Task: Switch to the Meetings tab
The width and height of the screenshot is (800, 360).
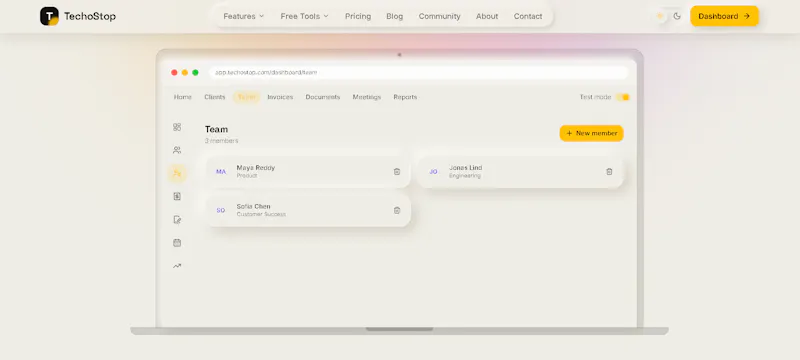Action: tap(367, 97)
